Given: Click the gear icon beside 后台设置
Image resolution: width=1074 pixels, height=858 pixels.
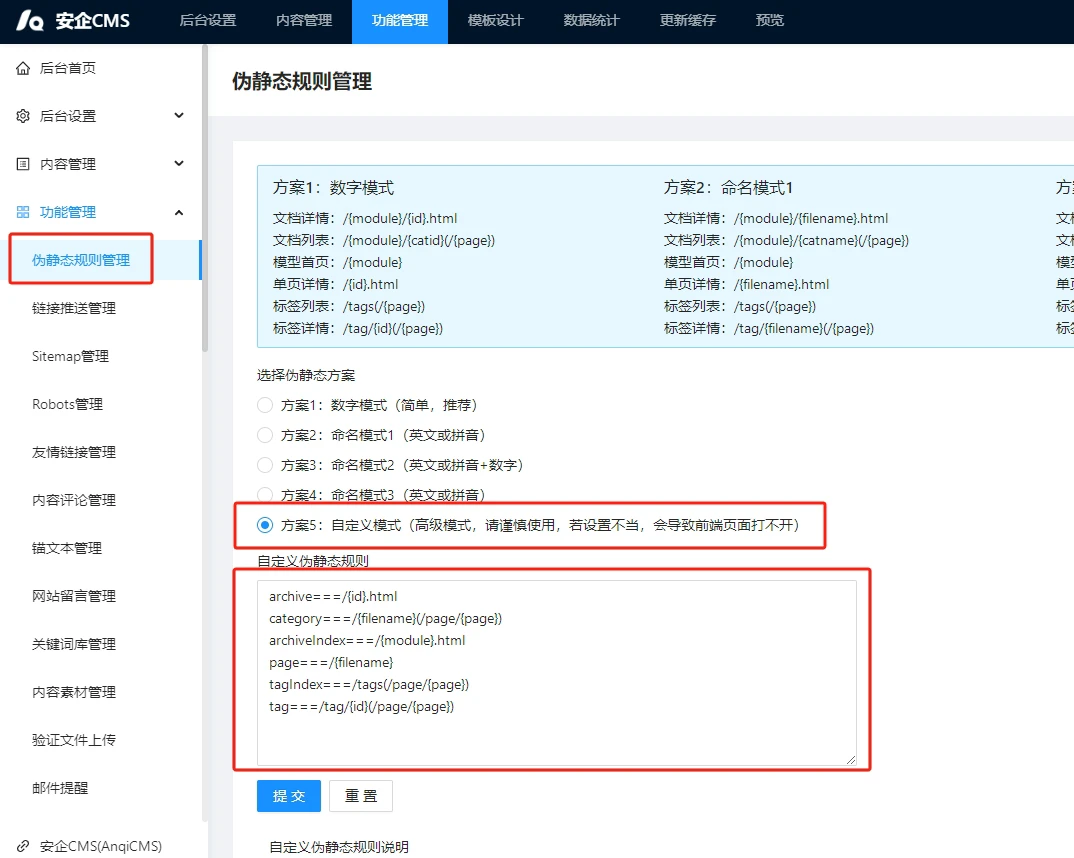Looking at the screenshot, I should coord(23,116).
